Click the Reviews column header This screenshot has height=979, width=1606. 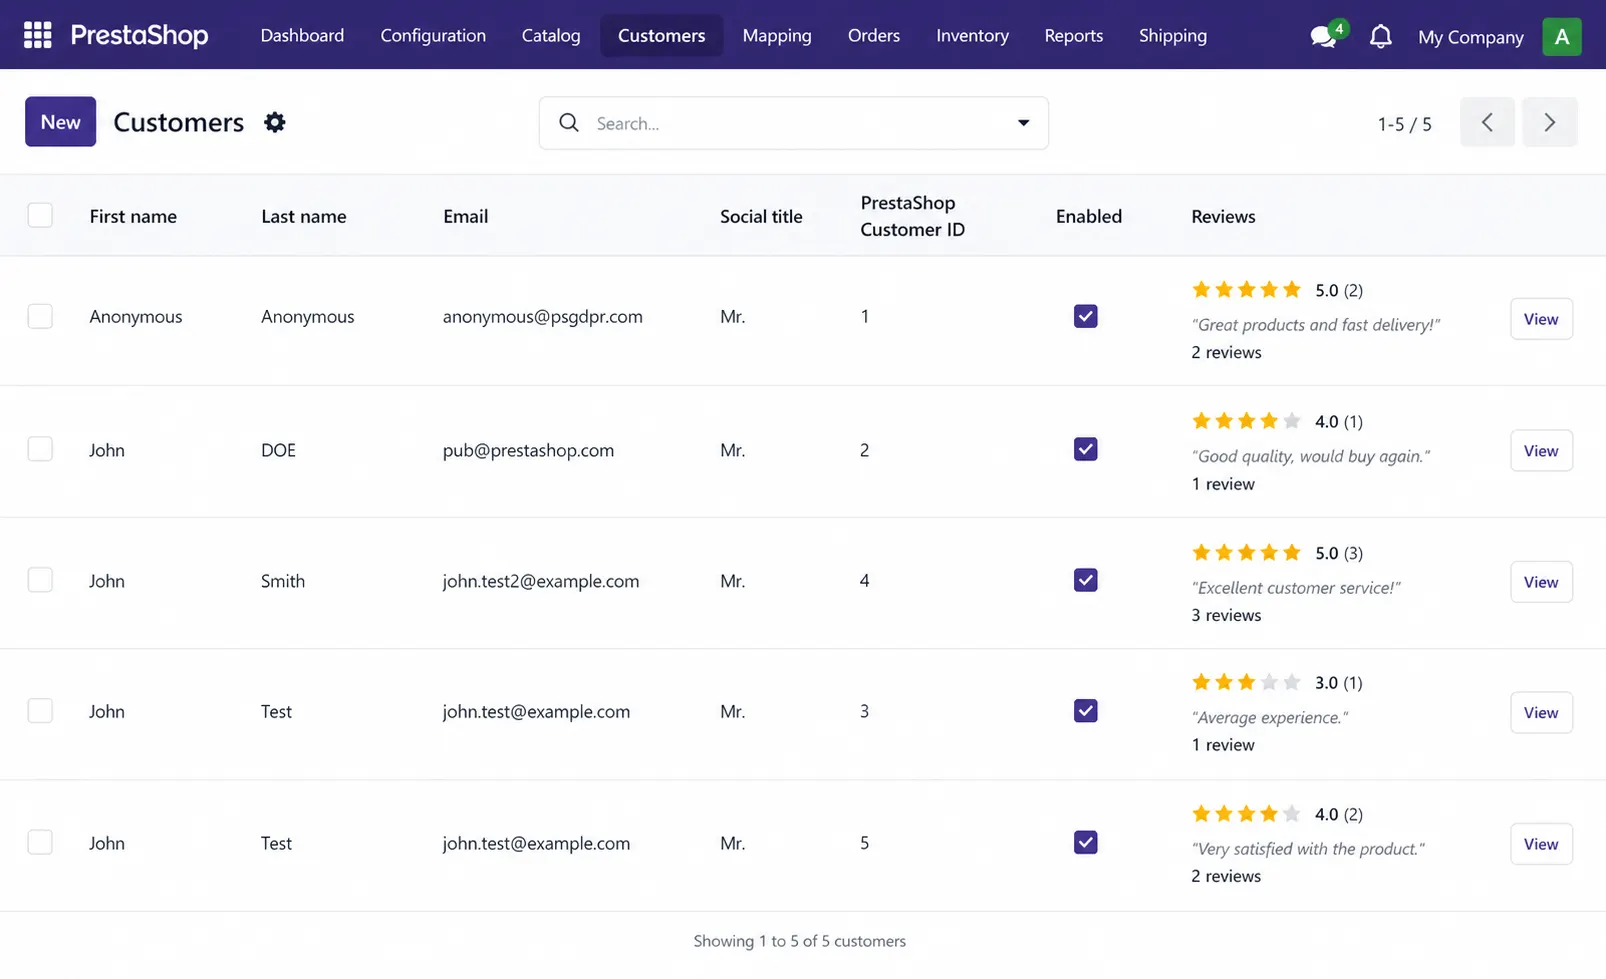(1223, 216)
